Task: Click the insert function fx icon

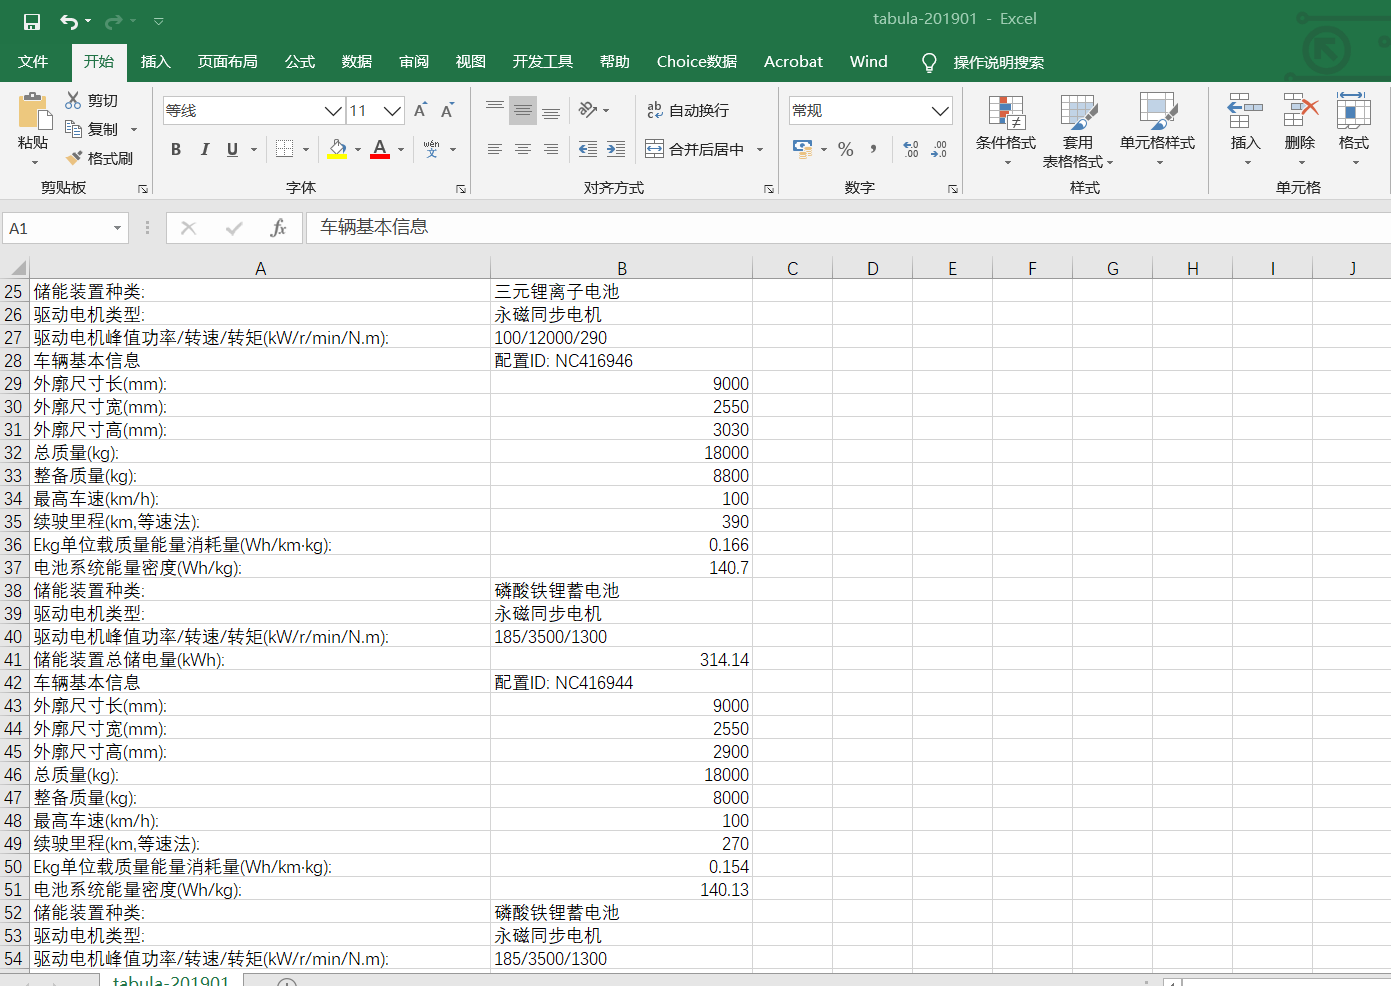Action: (x=278, y=228)
